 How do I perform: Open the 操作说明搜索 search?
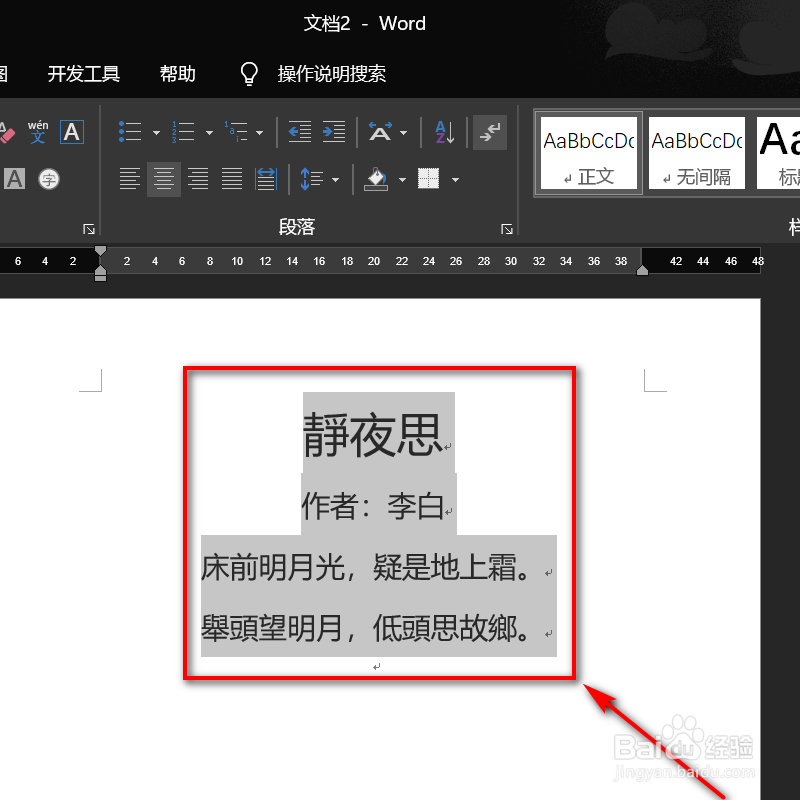(x=331, y=73)
